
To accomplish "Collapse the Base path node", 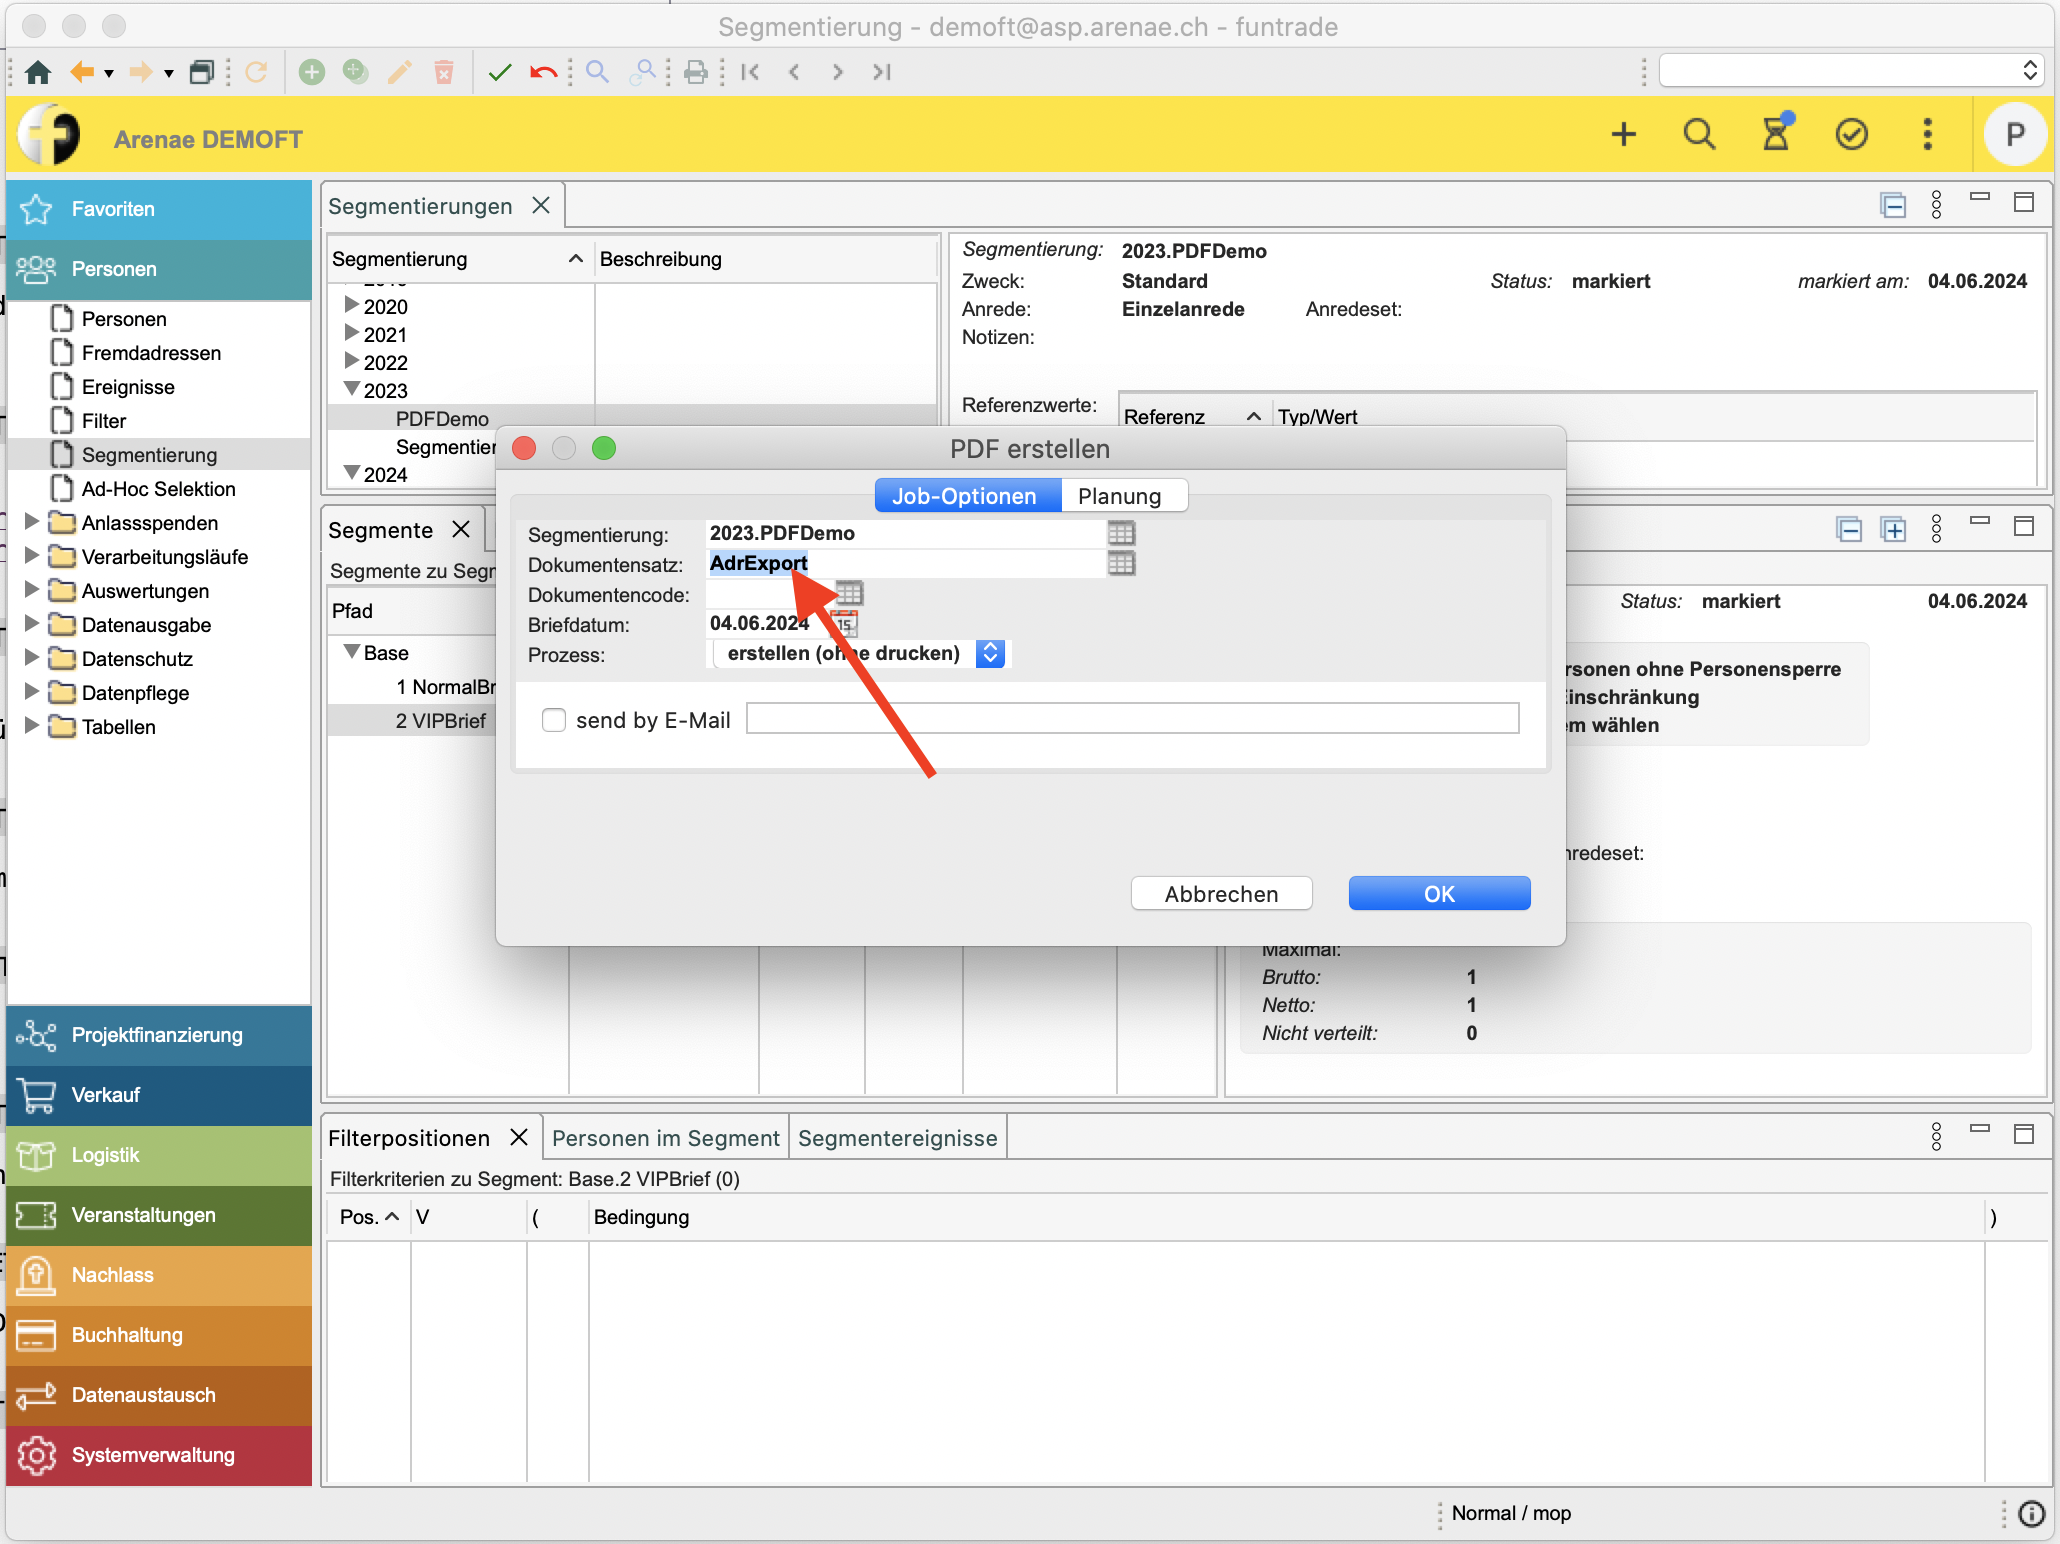I will click(351, 652).
